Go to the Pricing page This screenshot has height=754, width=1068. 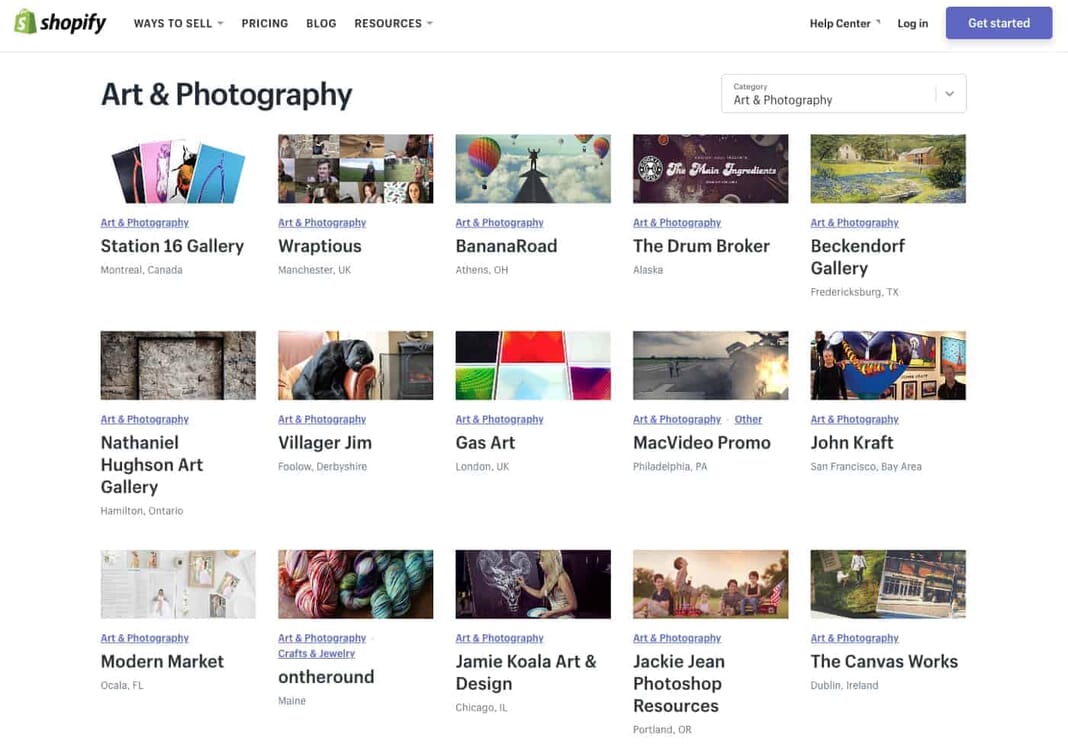tap(264, 23)
